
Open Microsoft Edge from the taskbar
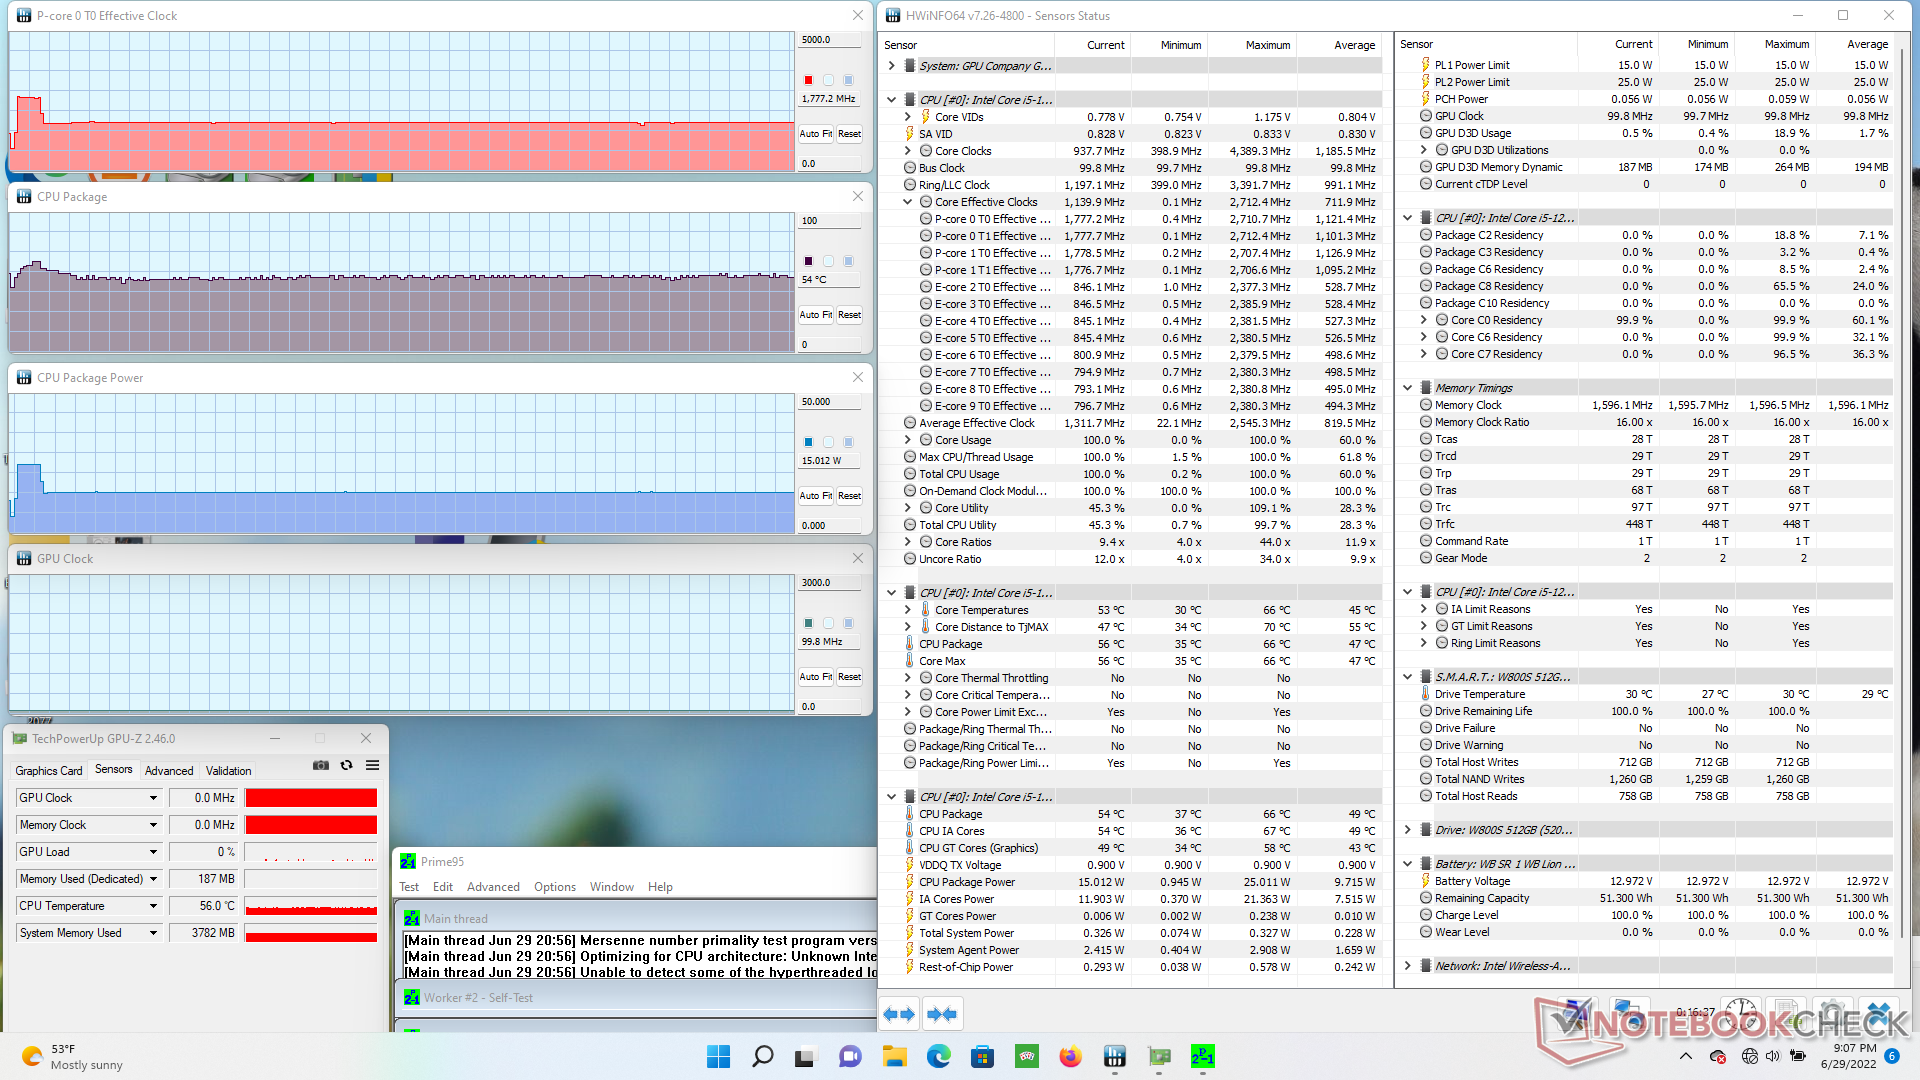tap(938, 1057)
